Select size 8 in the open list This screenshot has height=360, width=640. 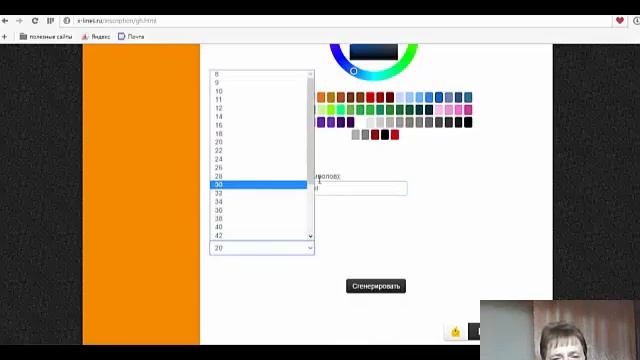pos(258,74)
